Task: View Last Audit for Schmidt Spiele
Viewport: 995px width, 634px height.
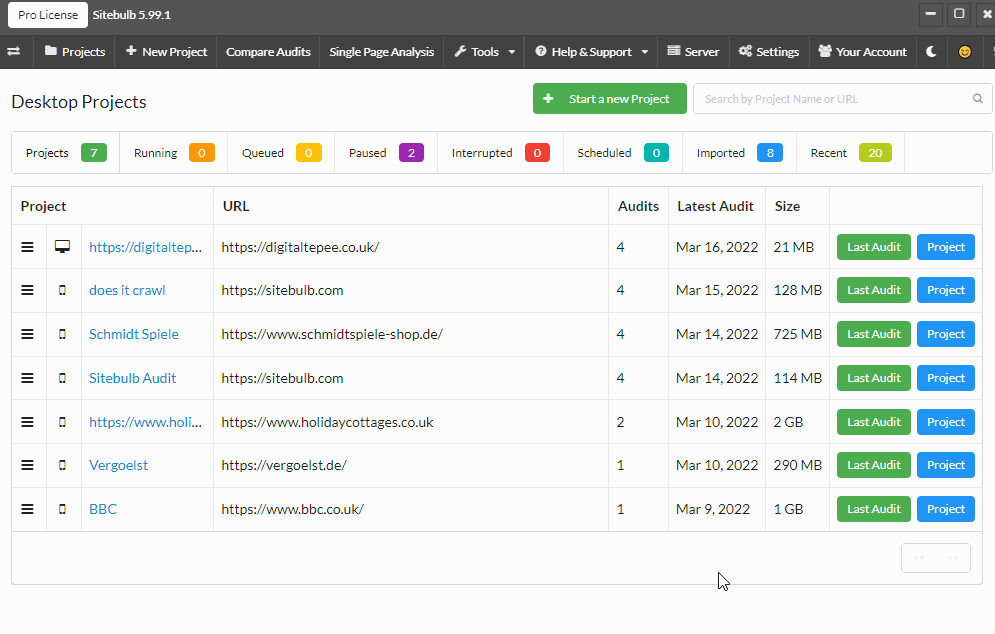Action: tap(874, 334)
